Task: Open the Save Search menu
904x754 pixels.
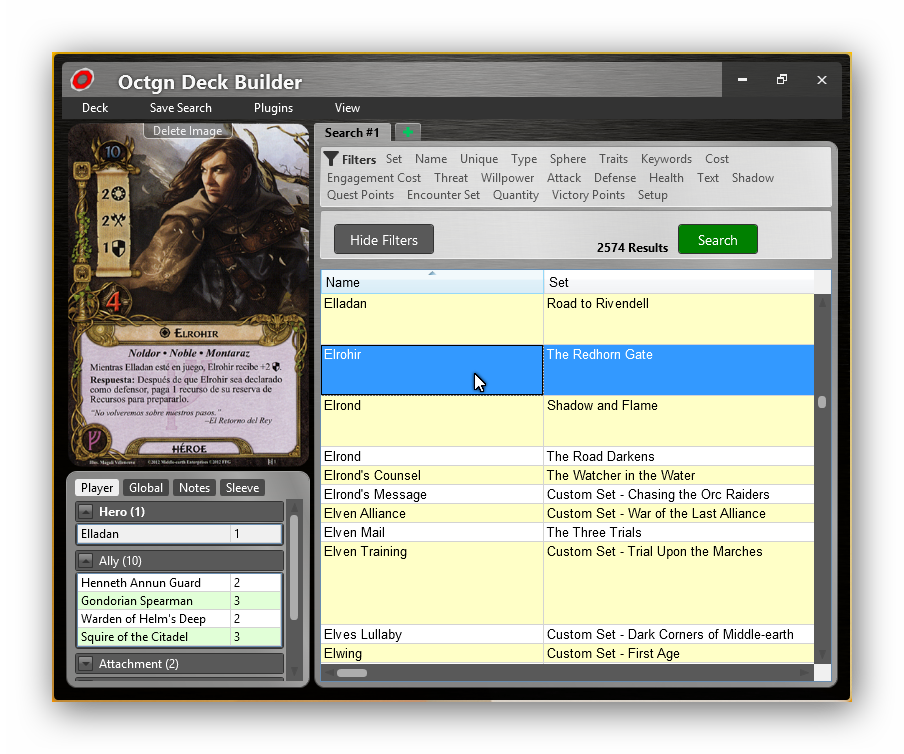Action: point(180,108)
